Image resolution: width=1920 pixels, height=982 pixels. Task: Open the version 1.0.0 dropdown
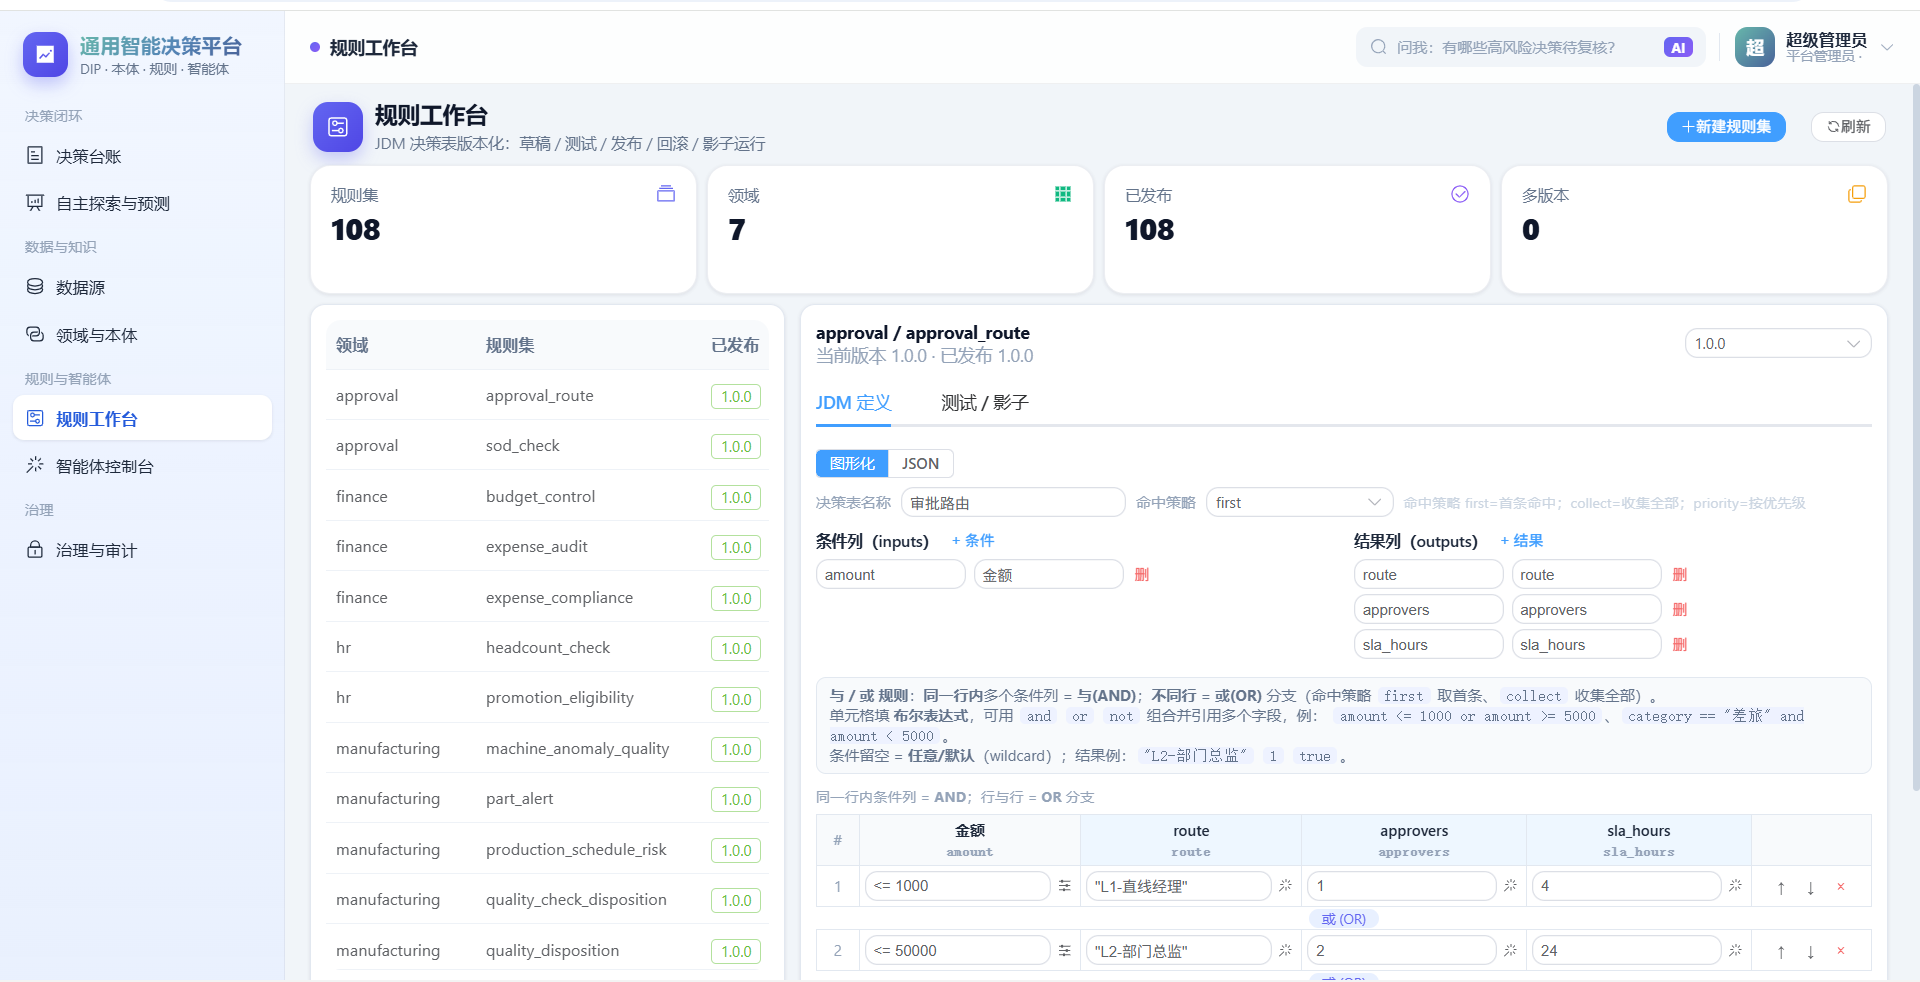tap(1778, 344)
